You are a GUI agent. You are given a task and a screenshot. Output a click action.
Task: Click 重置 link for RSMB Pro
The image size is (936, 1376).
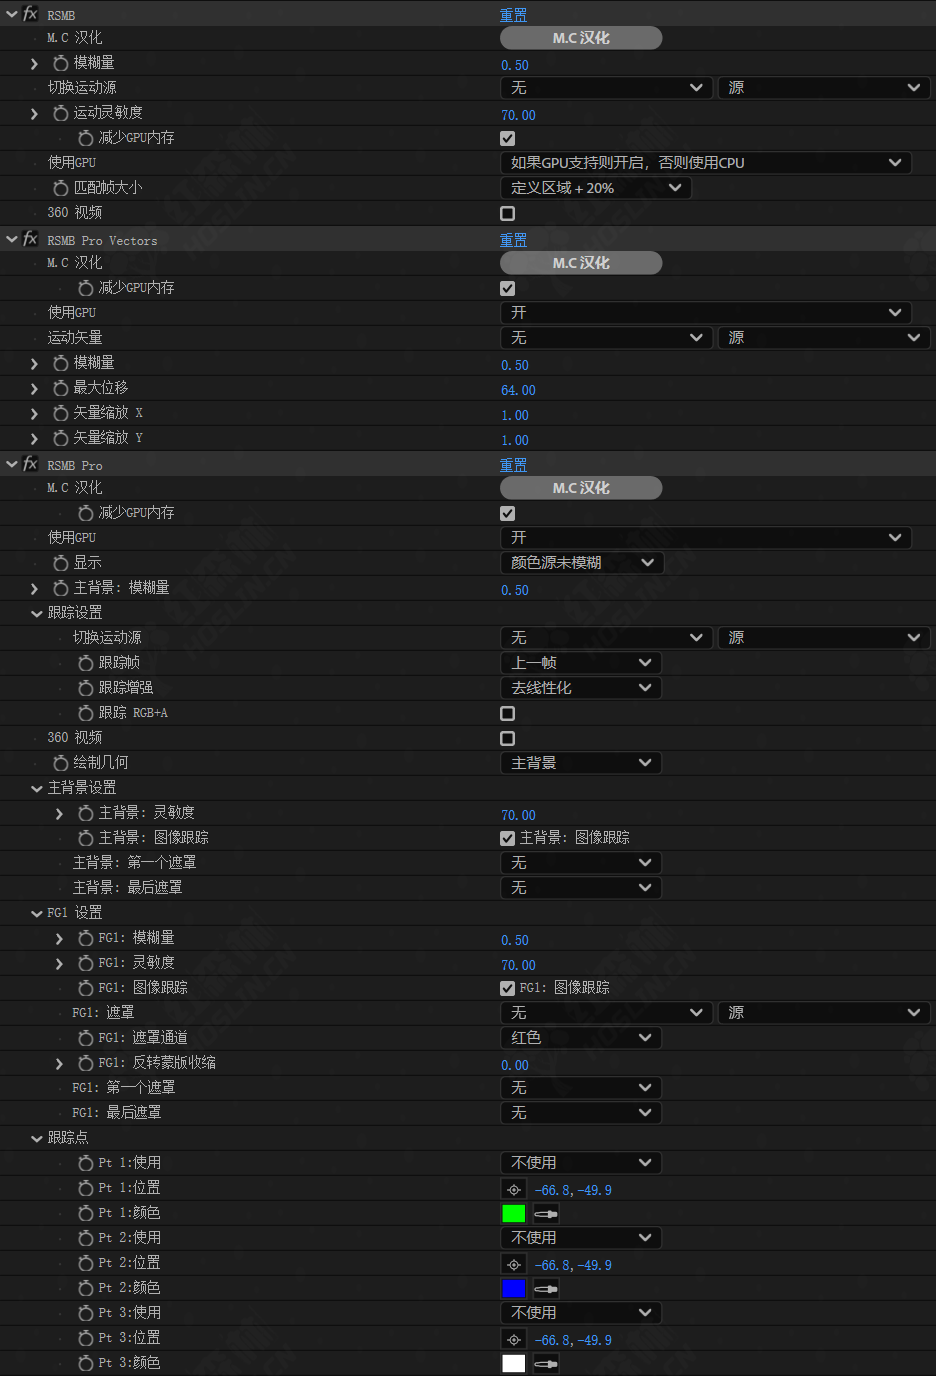click(513, 465)
